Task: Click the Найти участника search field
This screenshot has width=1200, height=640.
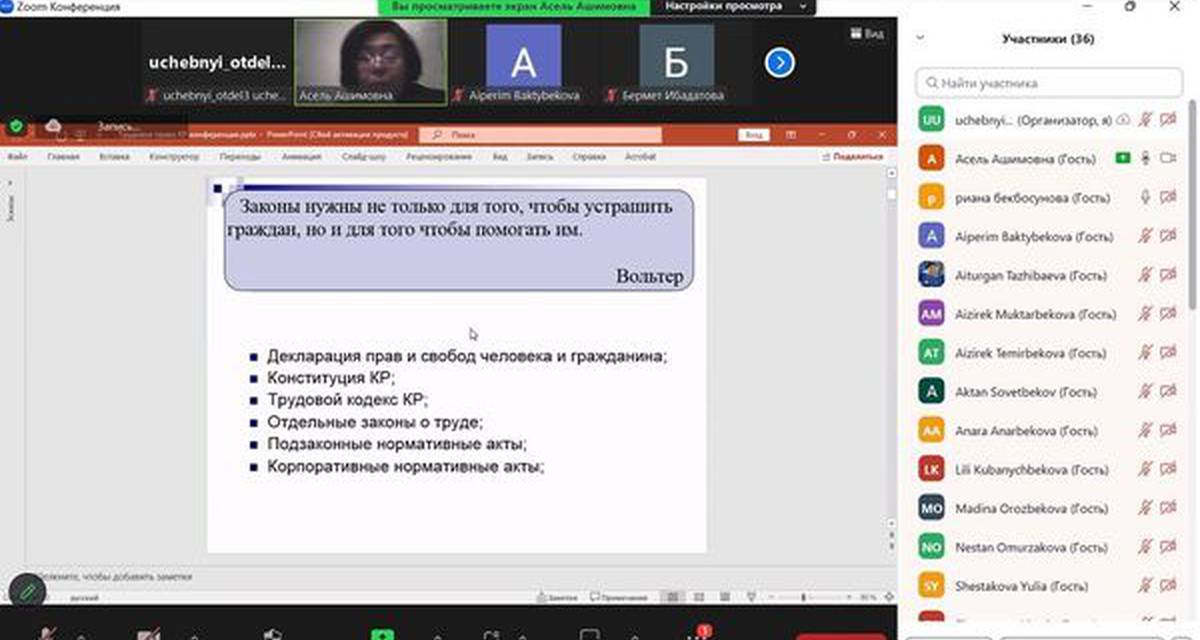Action: (1050, 83)
